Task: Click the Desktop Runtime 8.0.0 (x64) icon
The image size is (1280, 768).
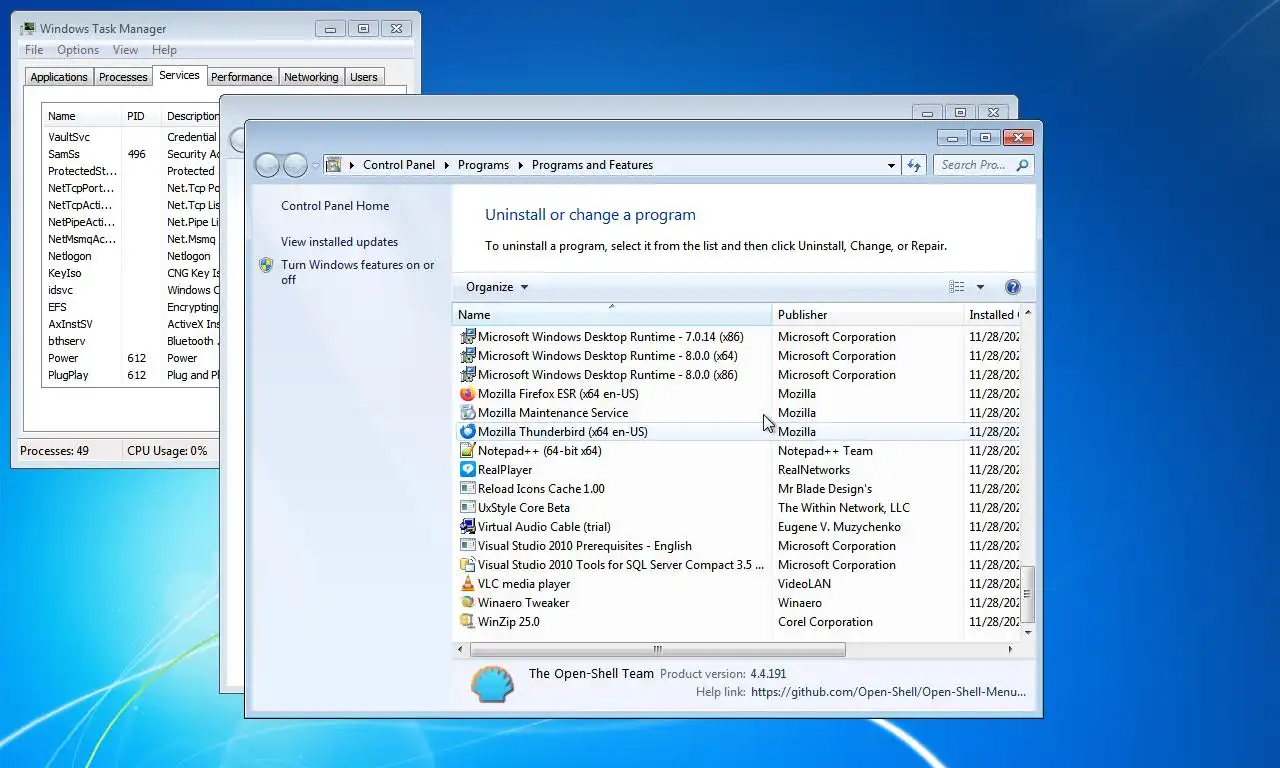Action: 467,356
